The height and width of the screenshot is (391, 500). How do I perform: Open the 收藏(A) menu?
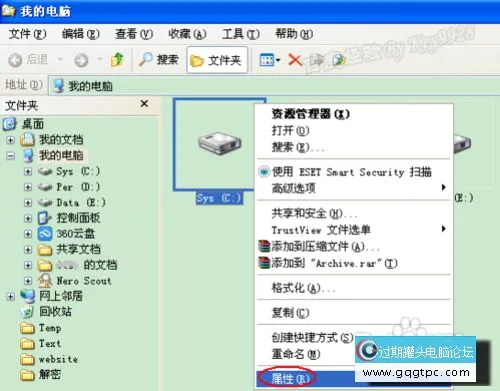(187, 34)
